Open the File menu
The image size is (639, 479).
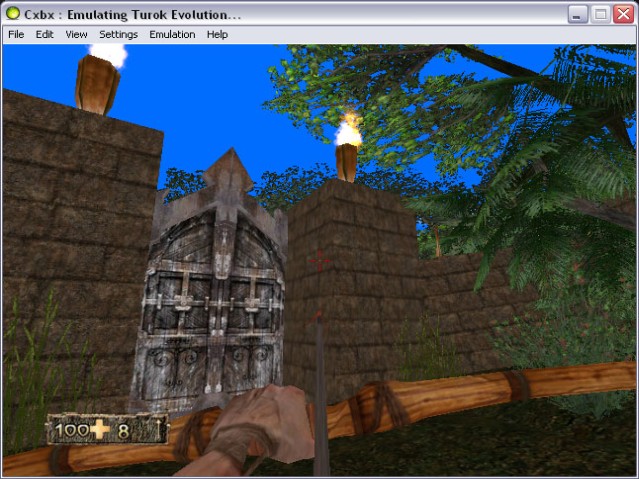[16, 34]
